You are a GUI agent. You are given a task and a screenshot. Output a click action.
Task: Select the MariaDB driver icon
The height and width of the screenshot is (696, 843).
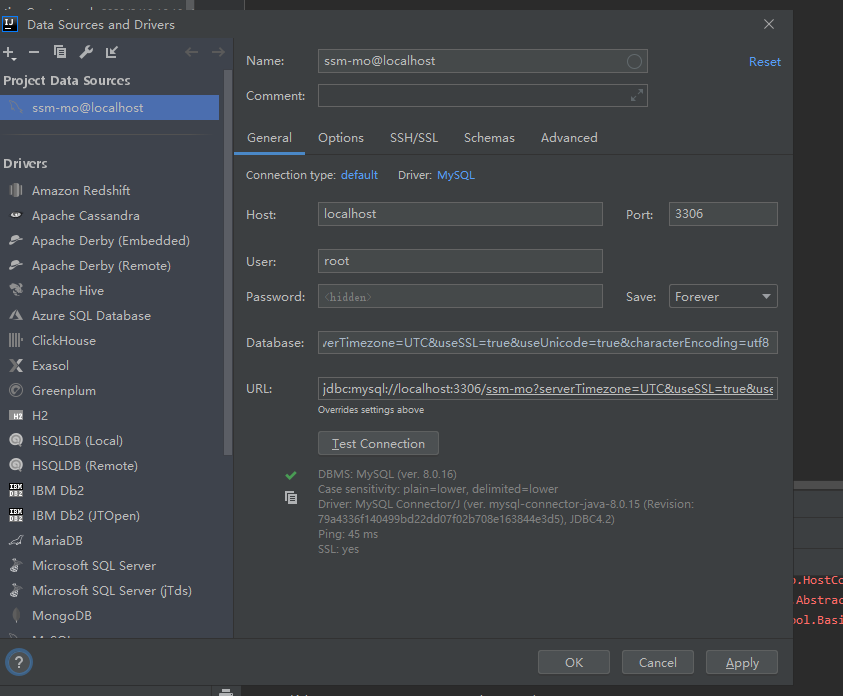tap(16, 540)
